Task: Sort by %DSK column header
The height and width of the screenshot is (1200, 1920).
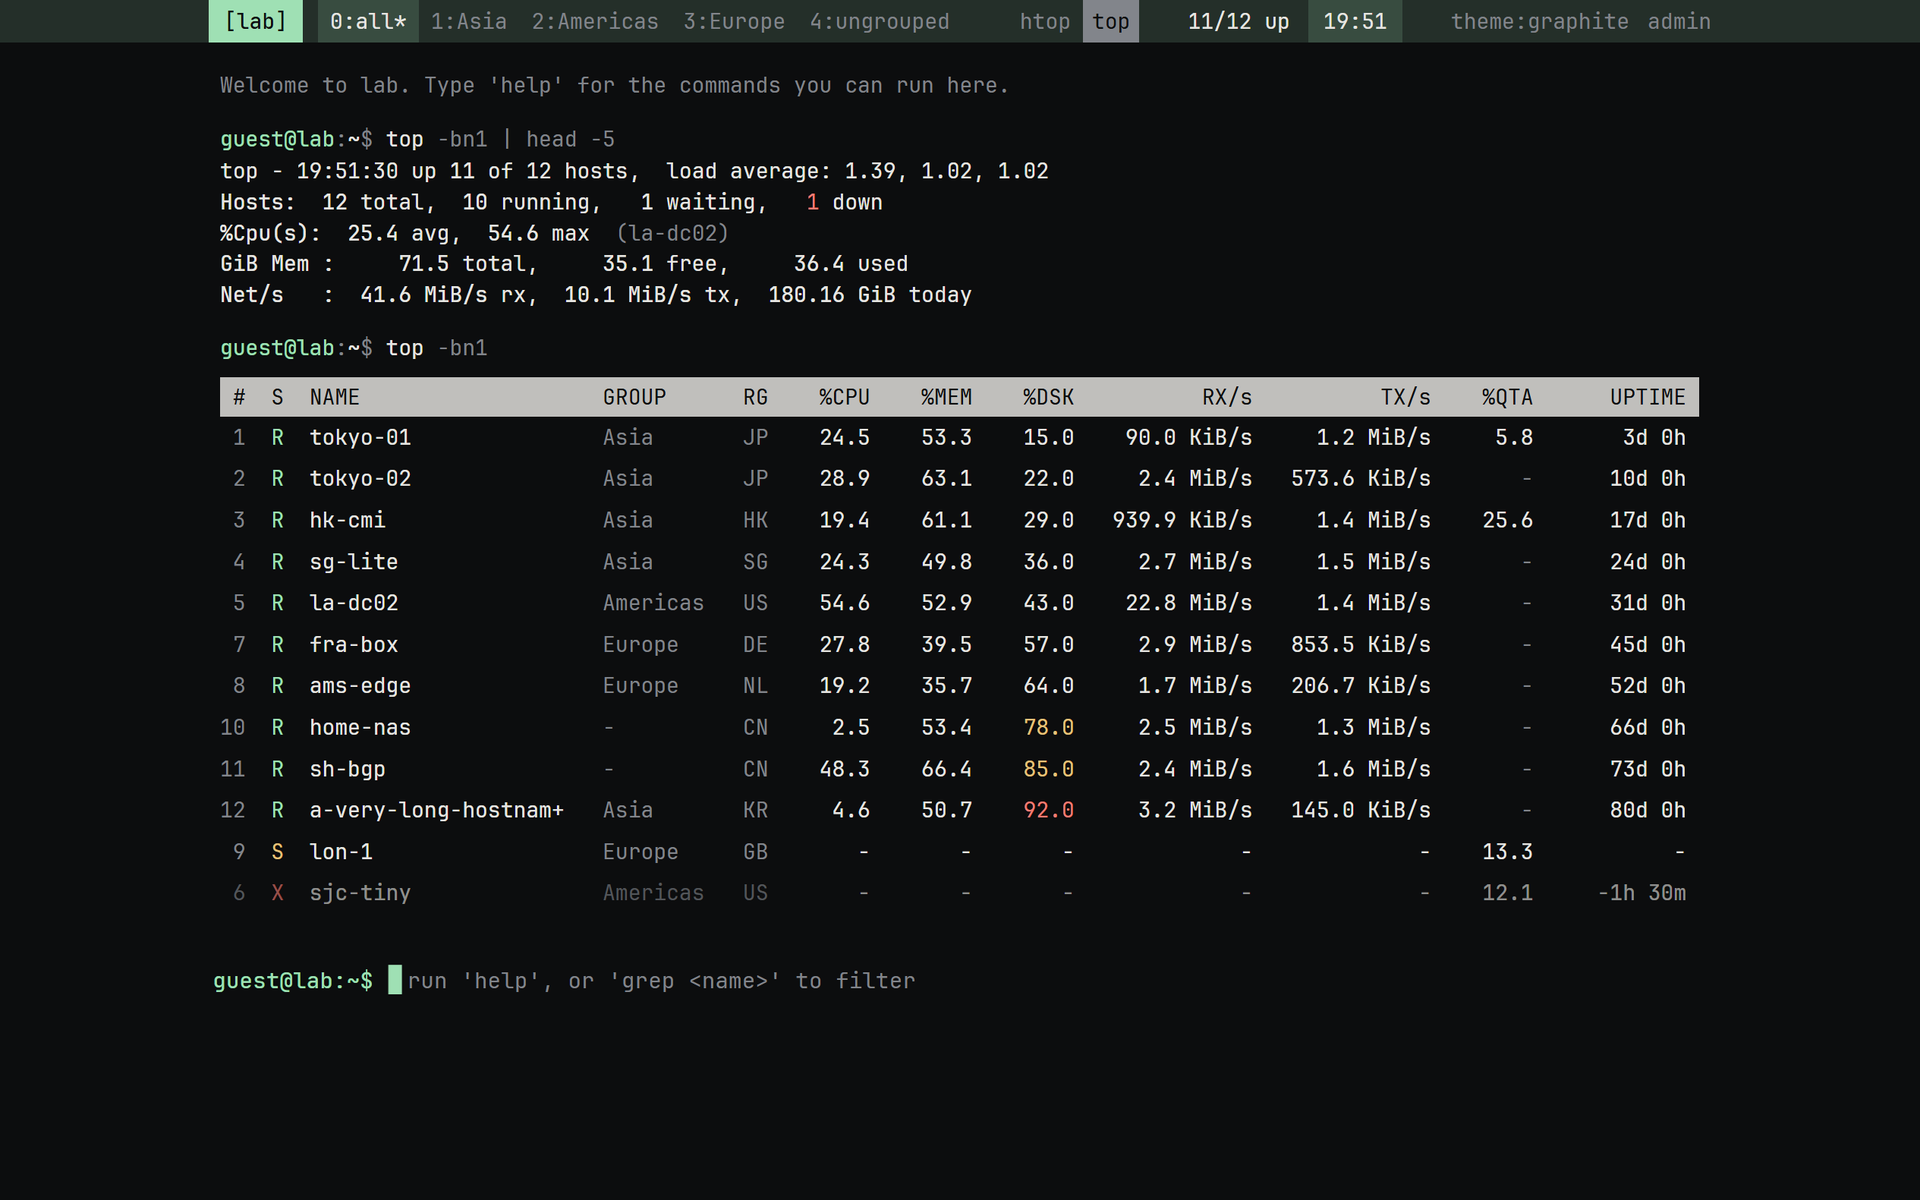Action: tap(1048, 397)
